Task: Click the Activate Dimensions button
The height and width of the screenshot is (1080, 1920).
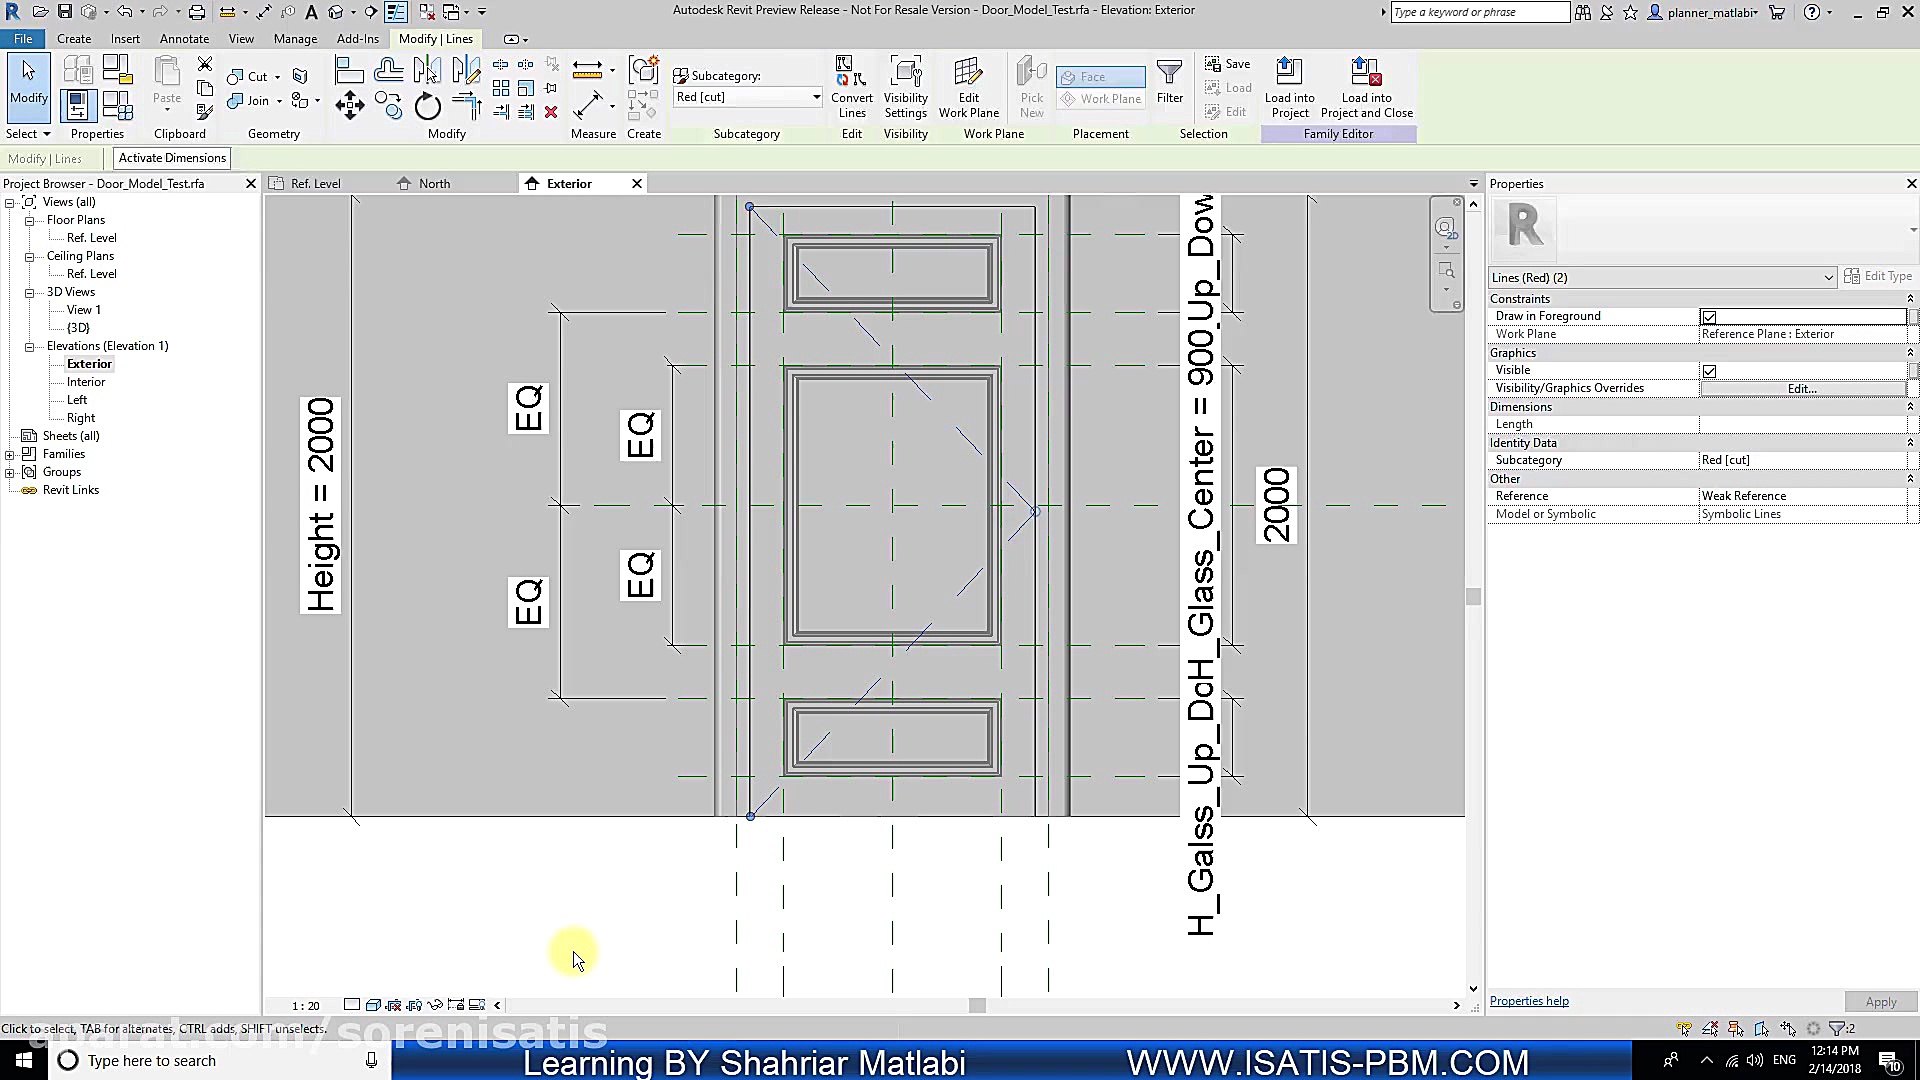Action: tap(172, 158)
